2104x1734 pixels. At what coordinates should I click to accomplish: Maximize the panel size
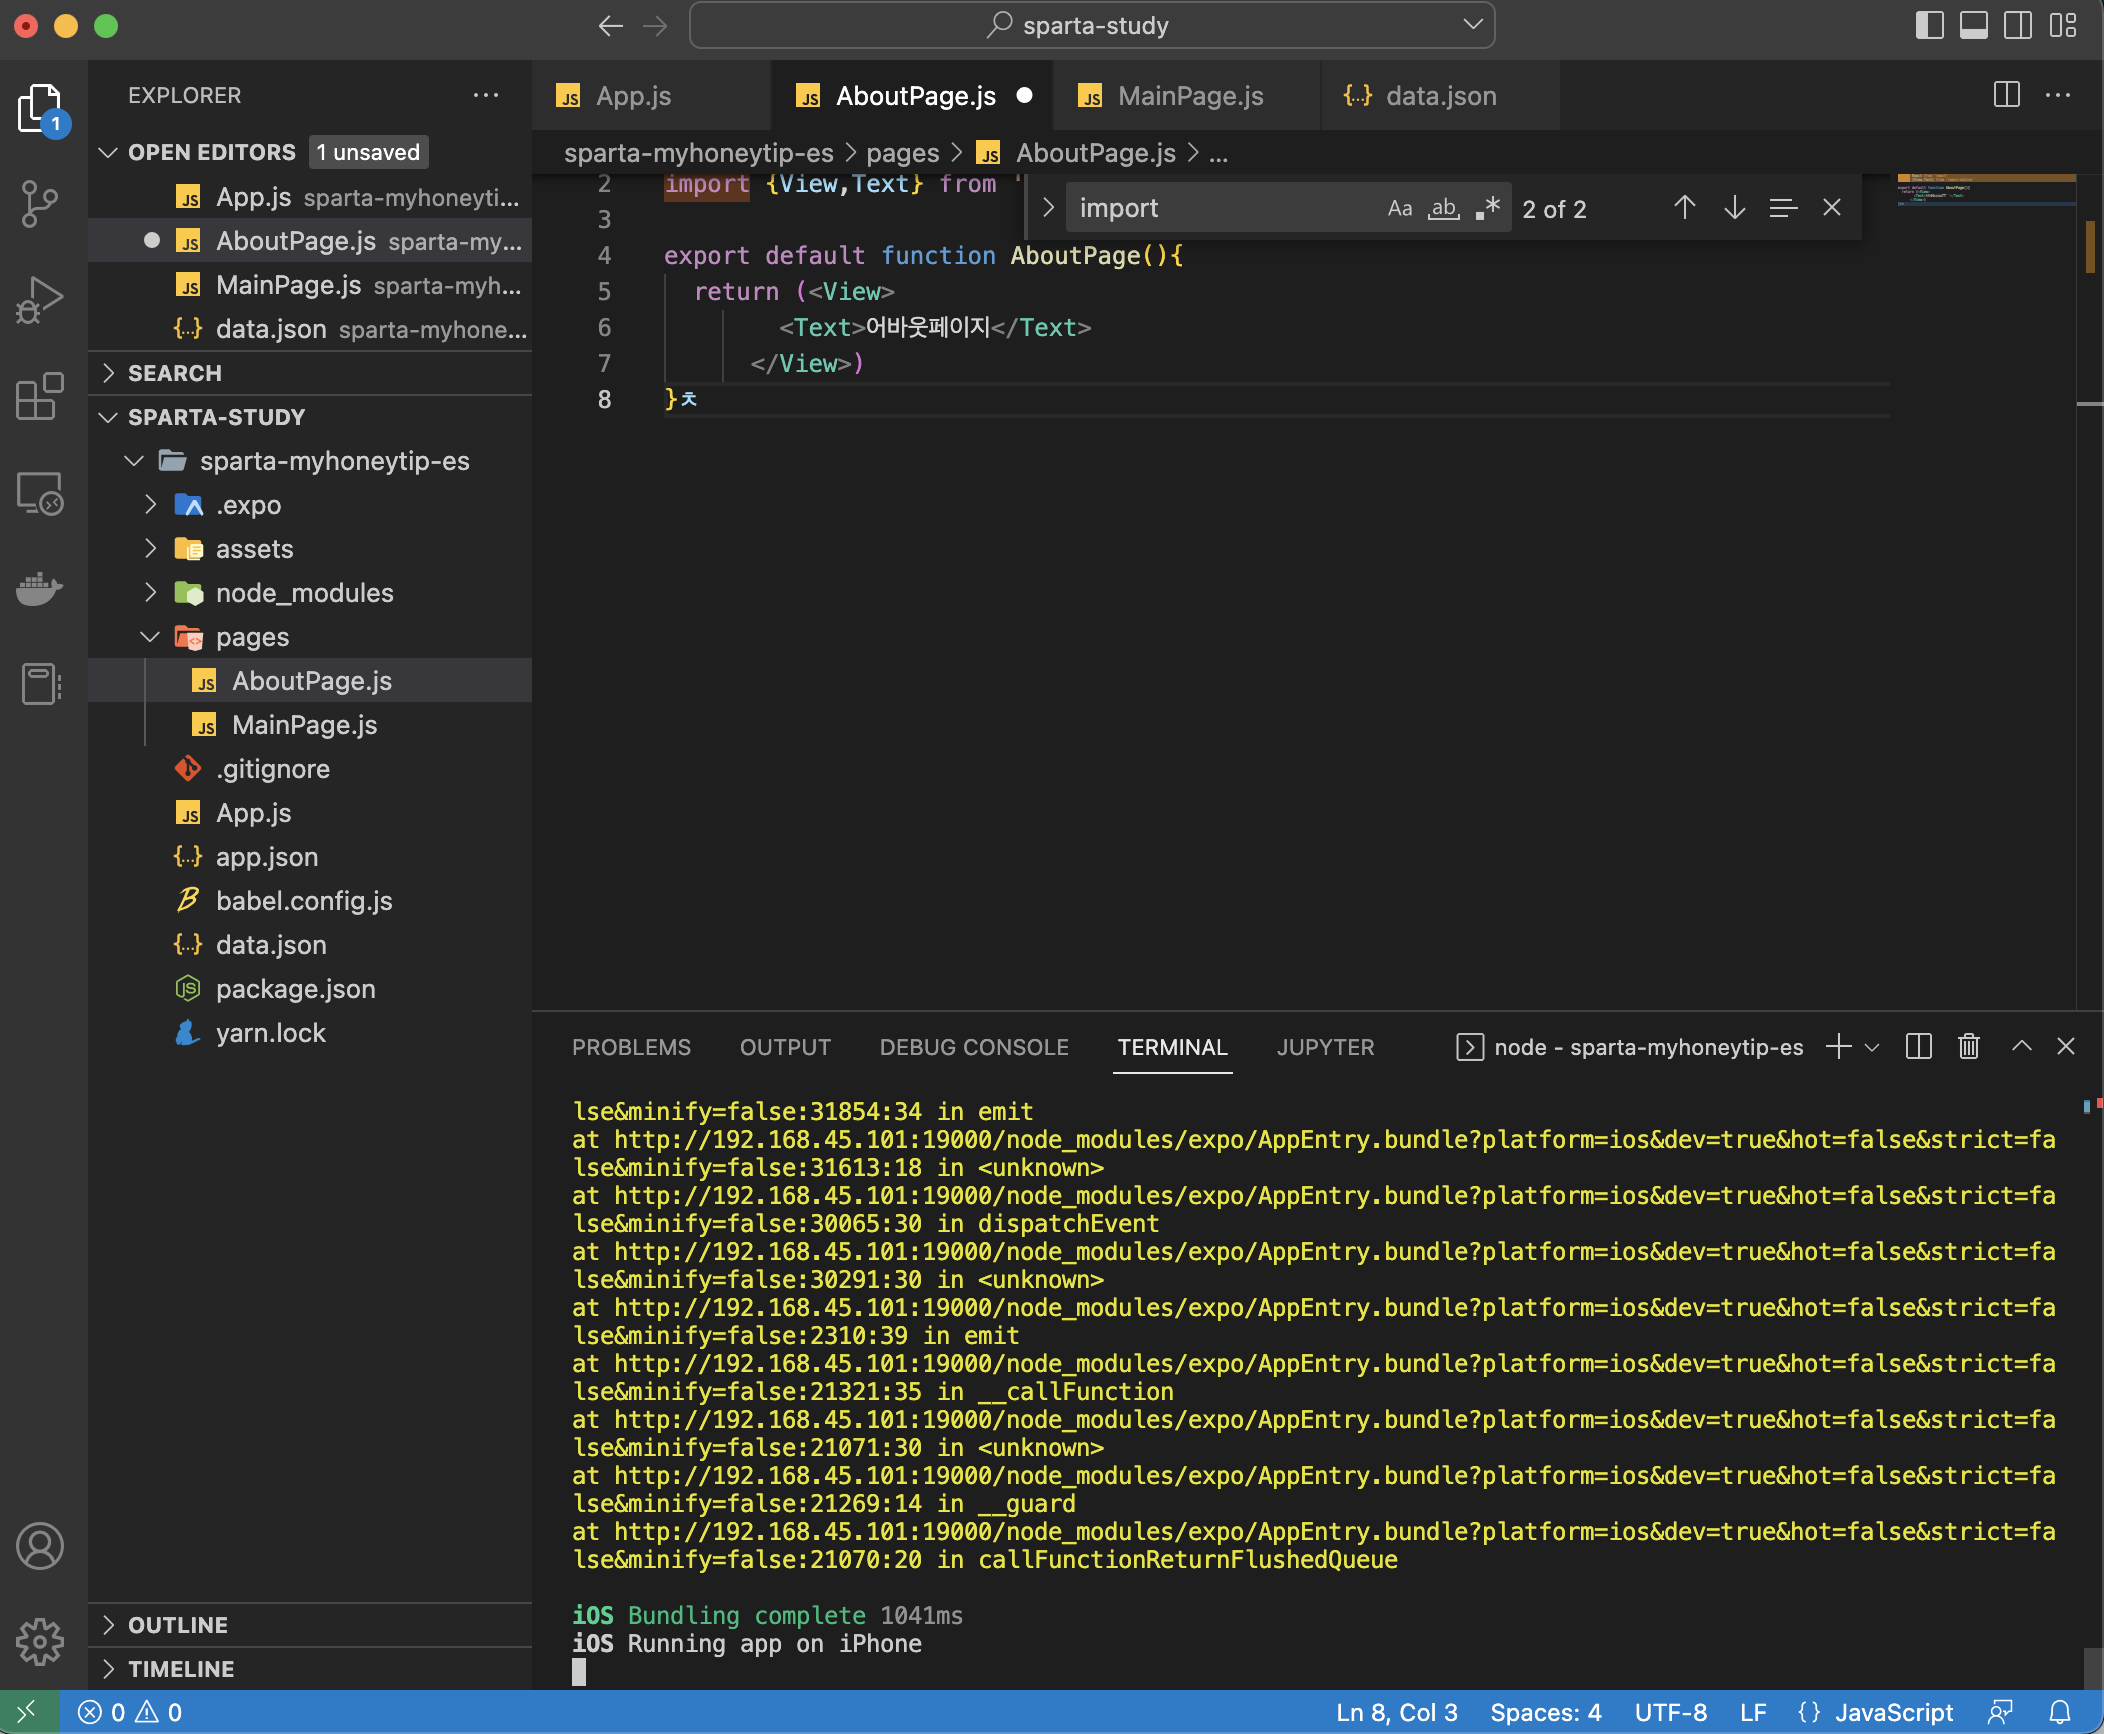(x=2022, y=1047)
